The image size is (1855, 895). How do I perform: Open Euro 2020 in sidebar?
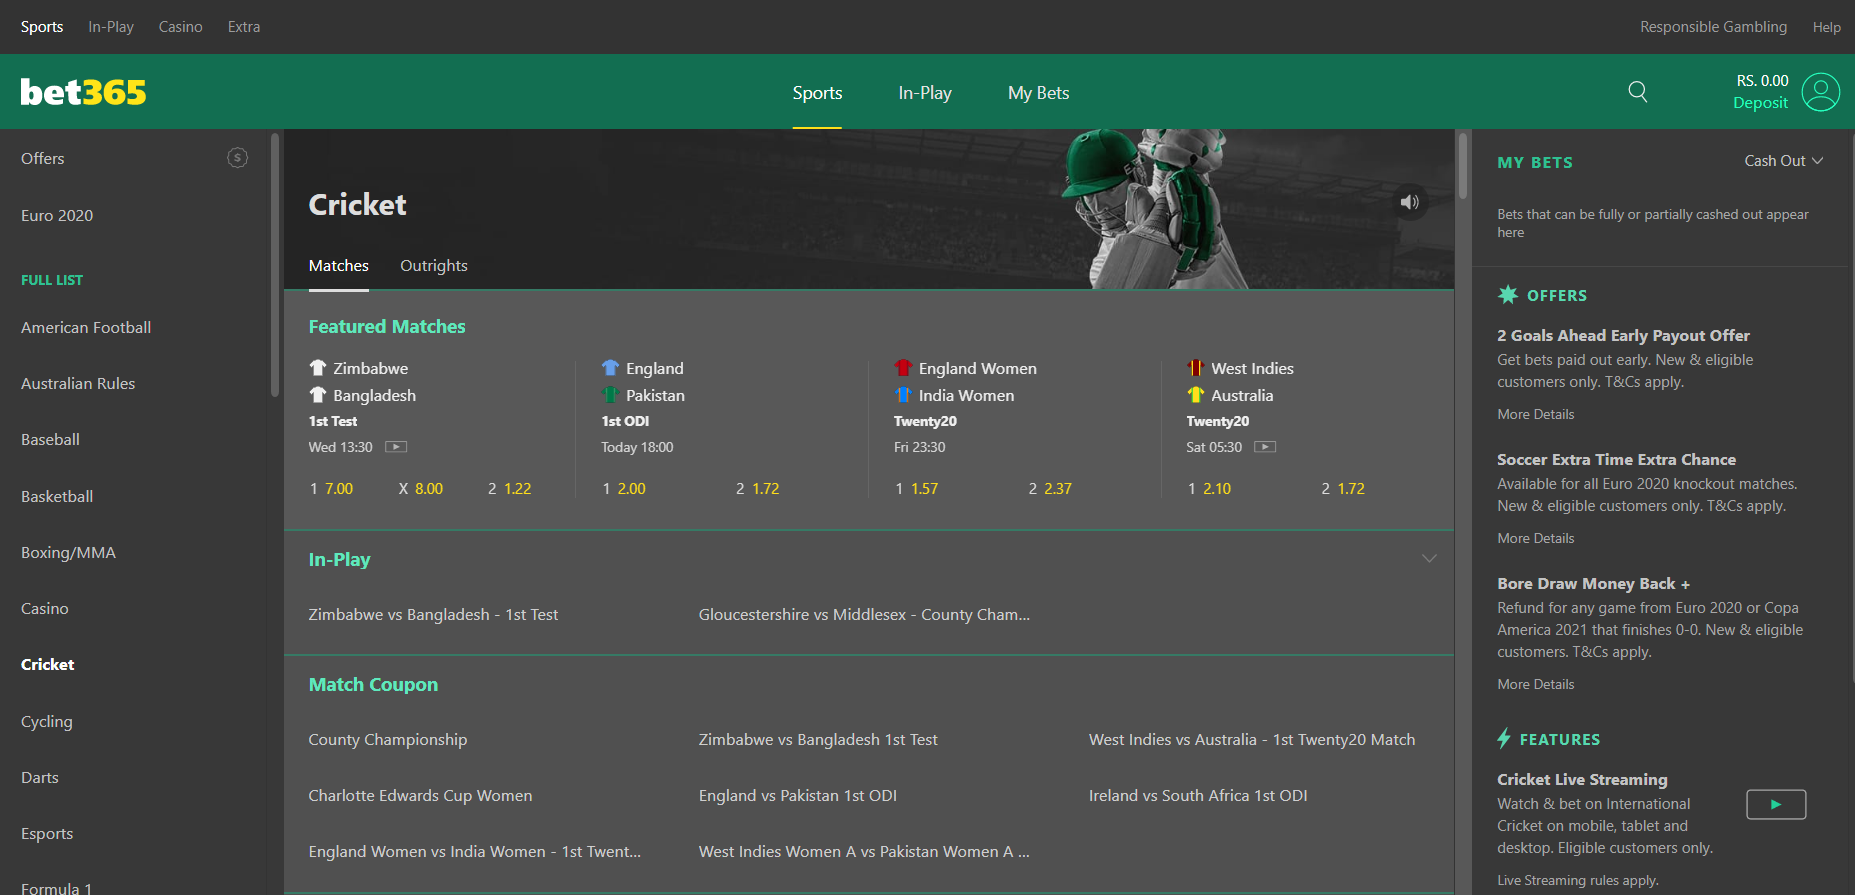pyautogui.click(x=57, y=216)
